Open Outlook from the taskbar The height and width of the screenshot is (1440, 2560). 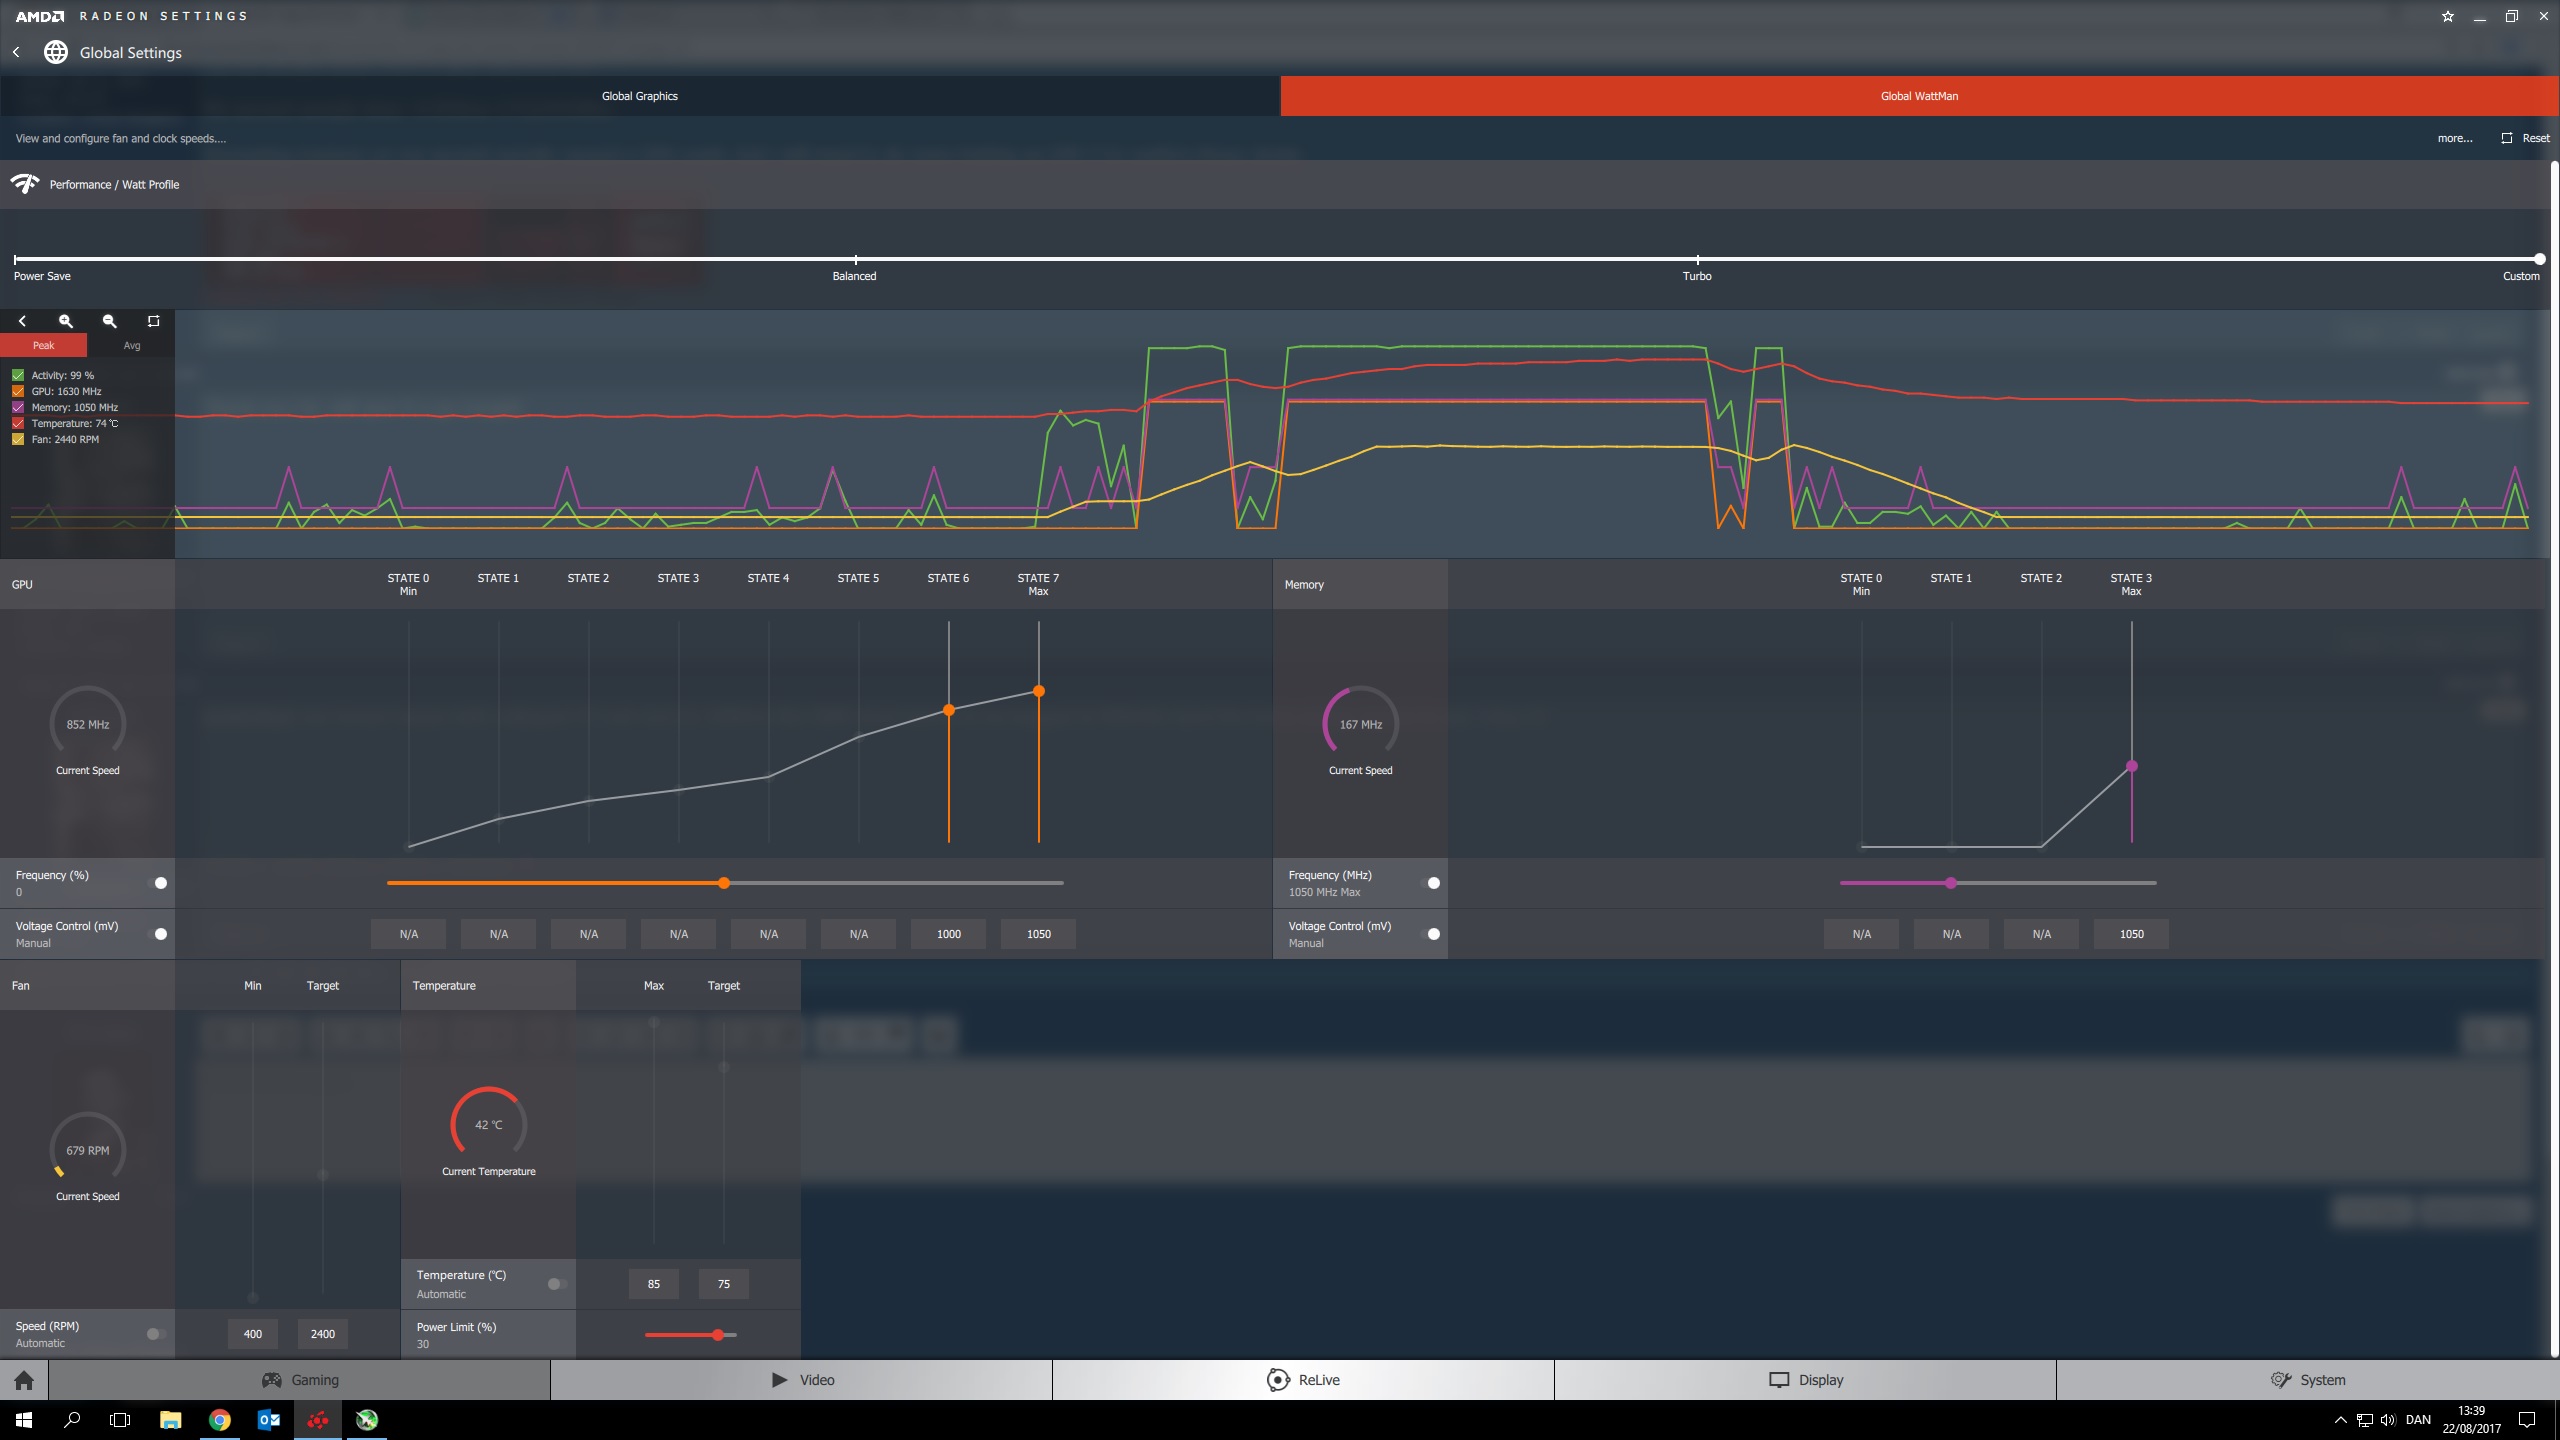point(269,1420)
